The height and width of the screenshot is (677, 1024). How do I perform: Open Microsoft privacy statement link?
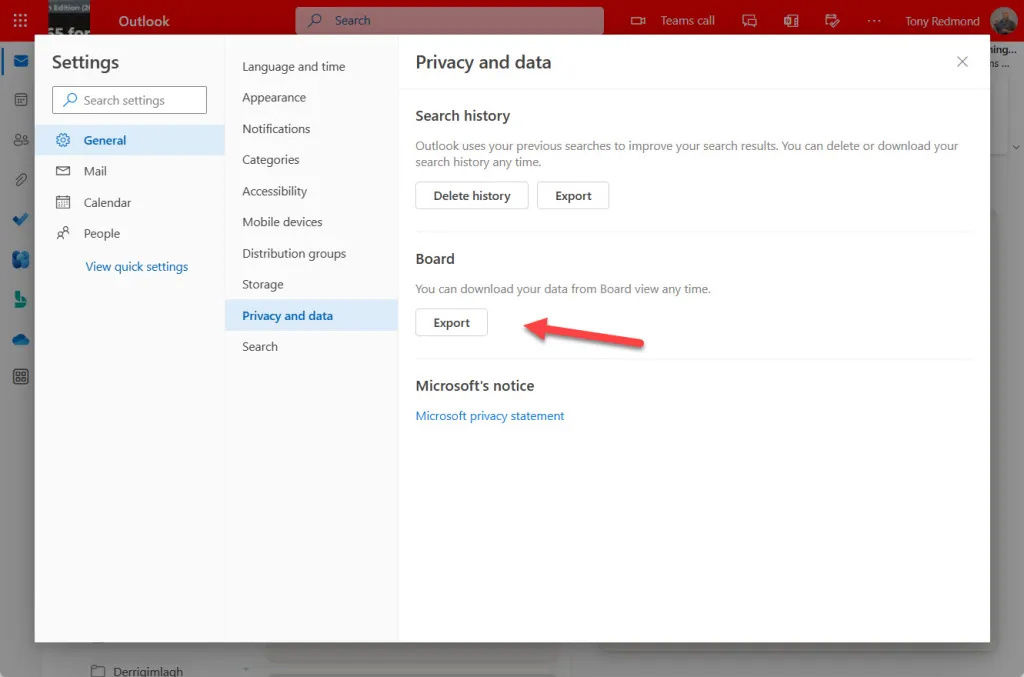pyautogui.click(x=490, y=416)
